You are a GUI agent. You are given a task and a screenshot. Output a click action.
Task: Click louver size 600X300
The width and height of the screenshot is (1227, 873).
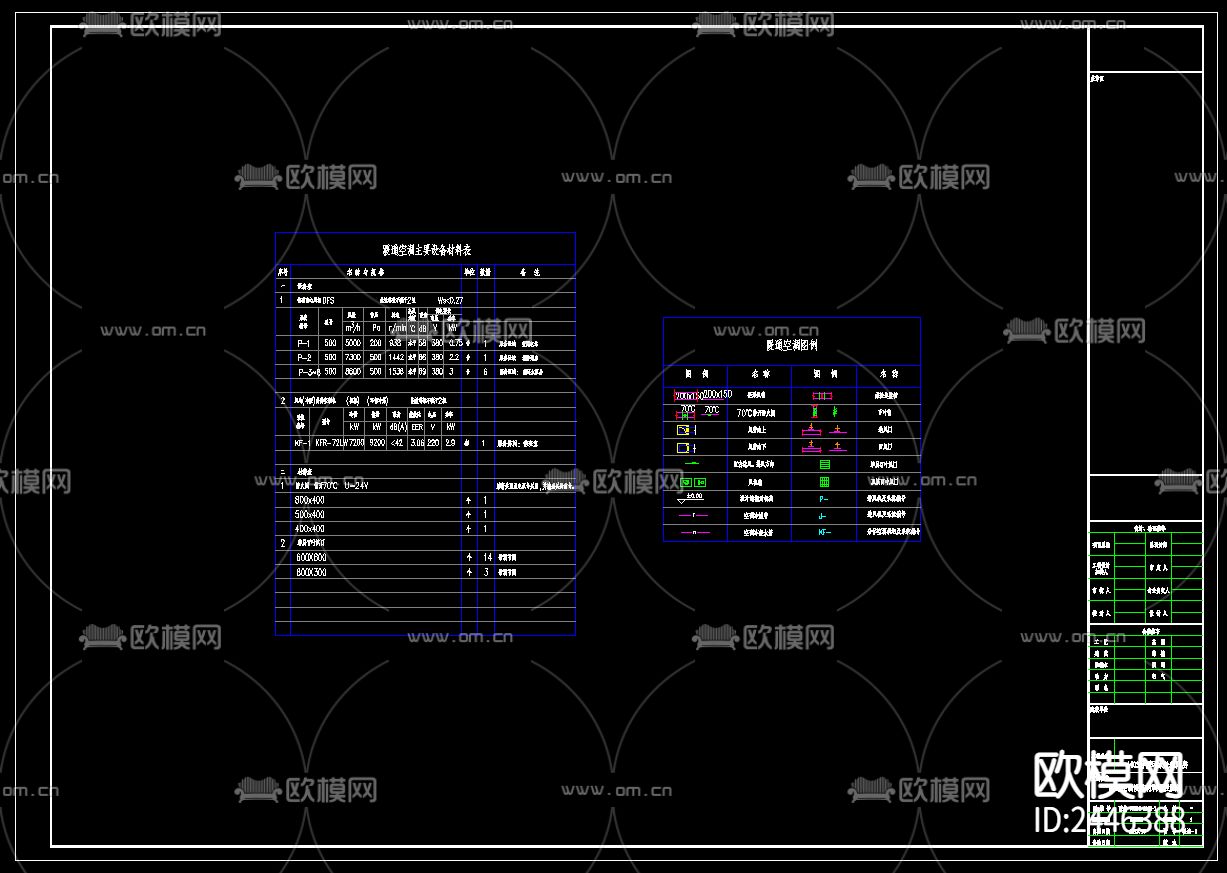pyautogui.click(x=311, y=573)
